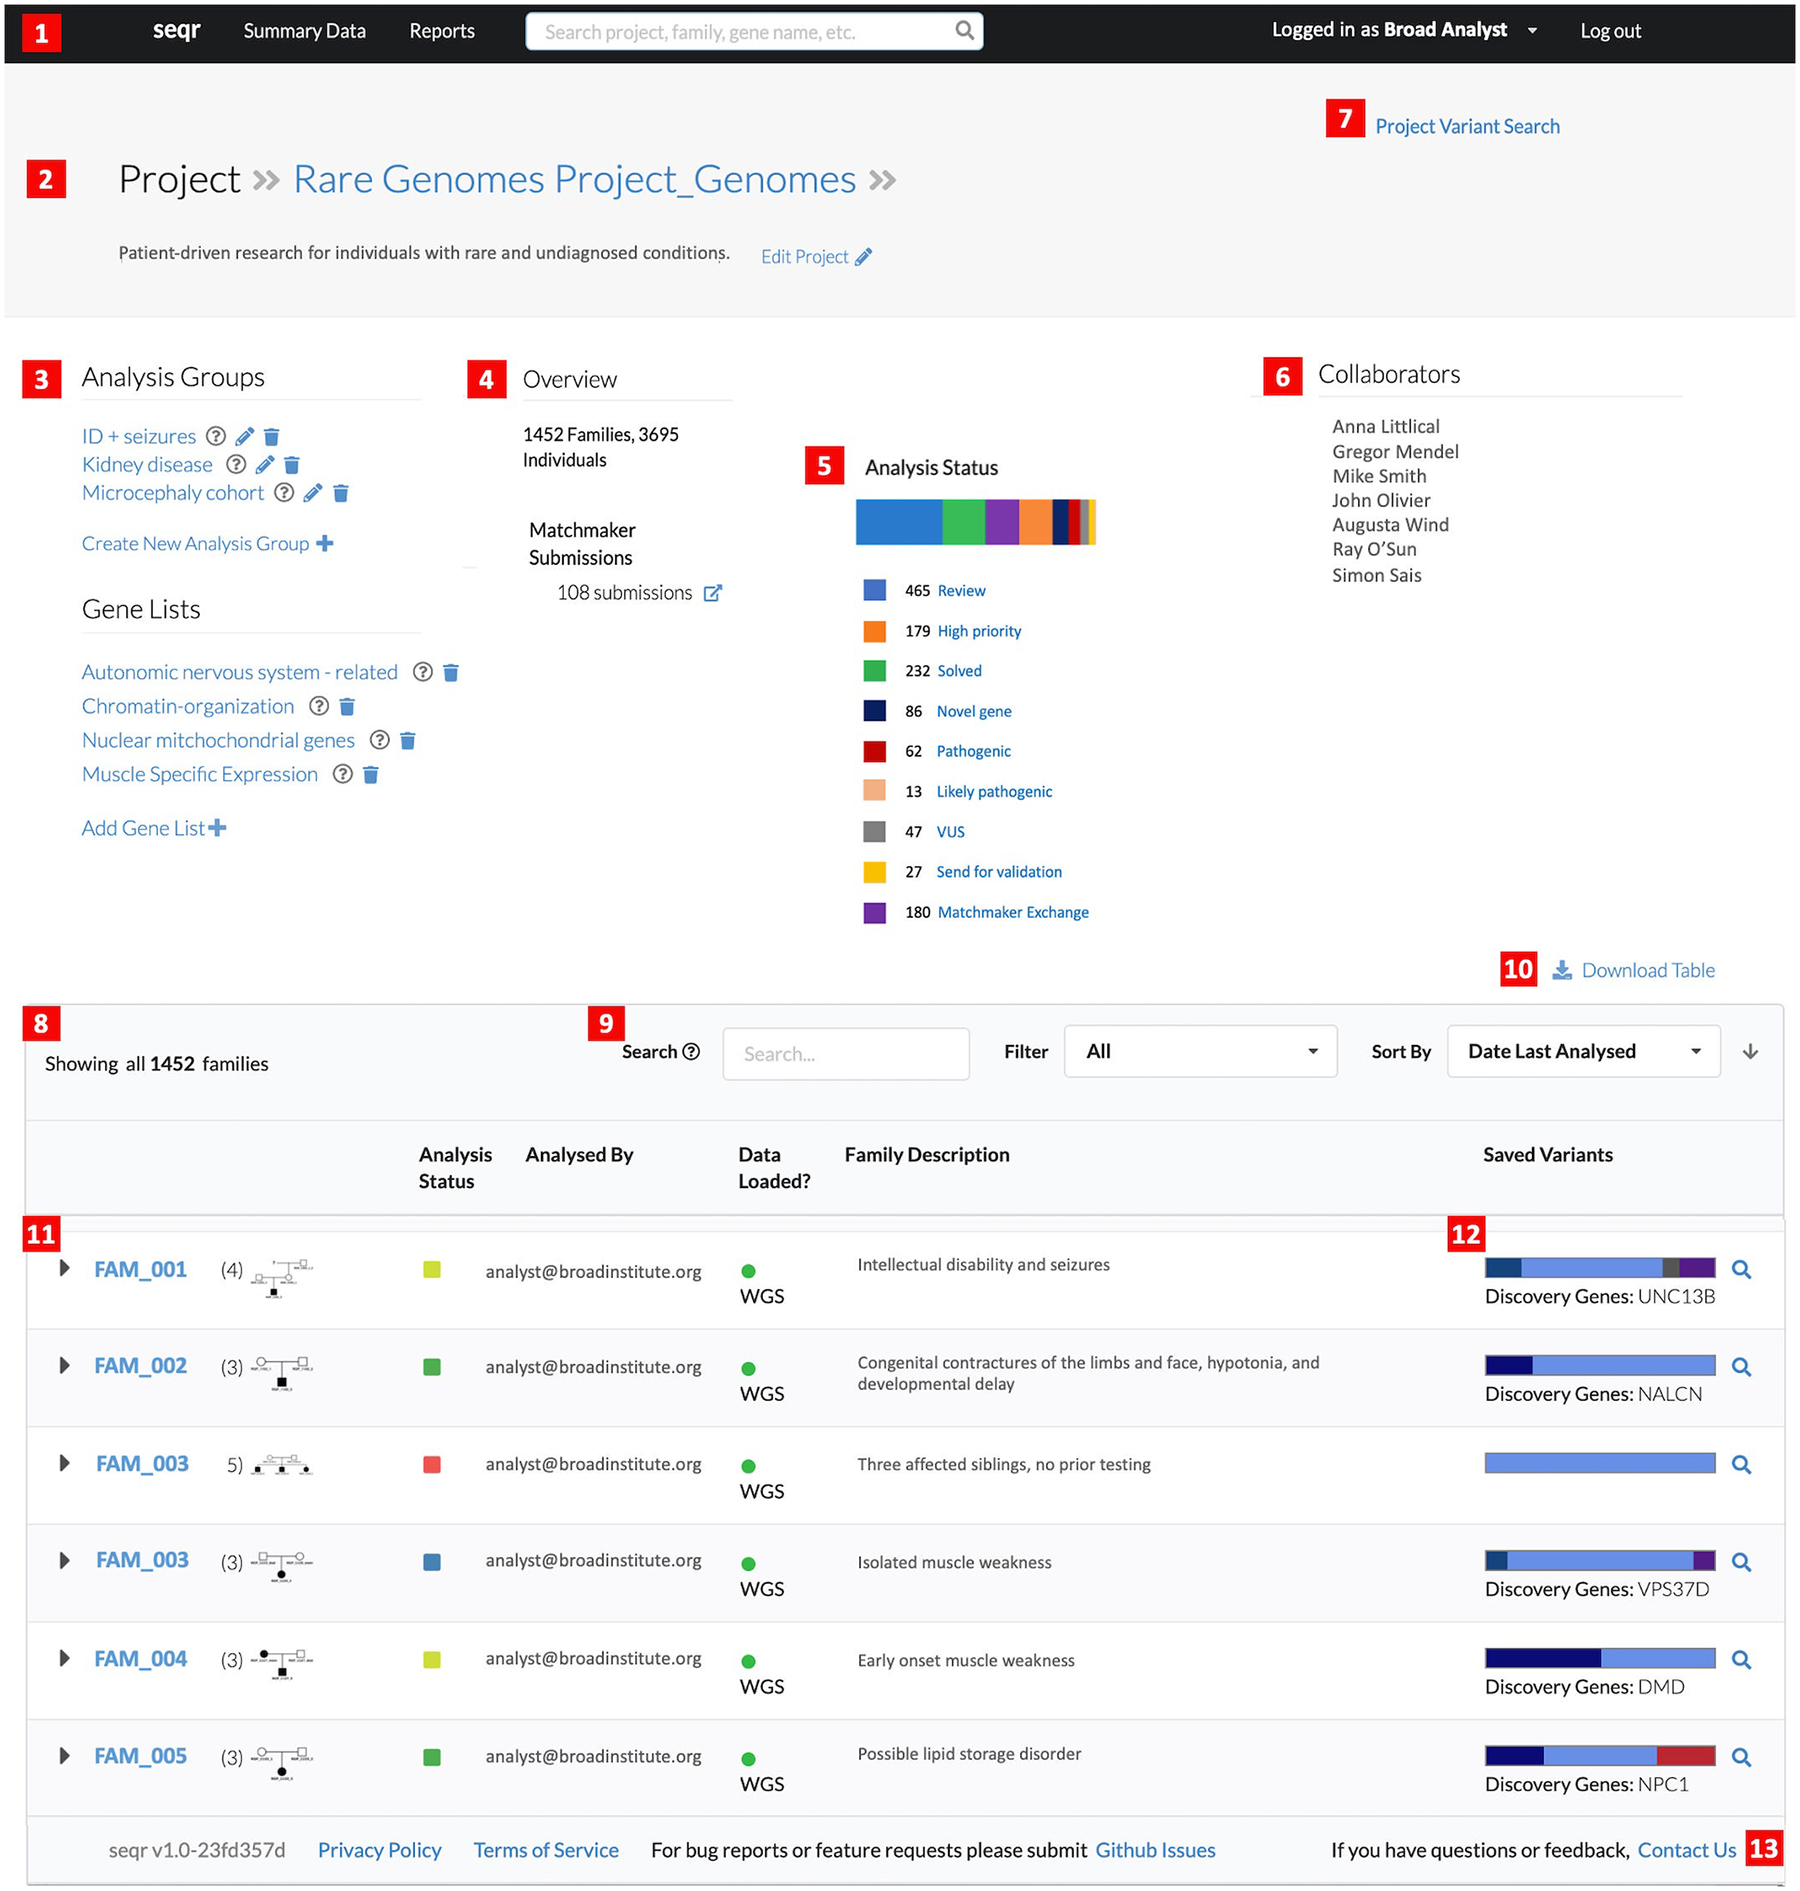
Task: Search variants for FAM_004 with magnifier
Action: tap(1741, 1659)
